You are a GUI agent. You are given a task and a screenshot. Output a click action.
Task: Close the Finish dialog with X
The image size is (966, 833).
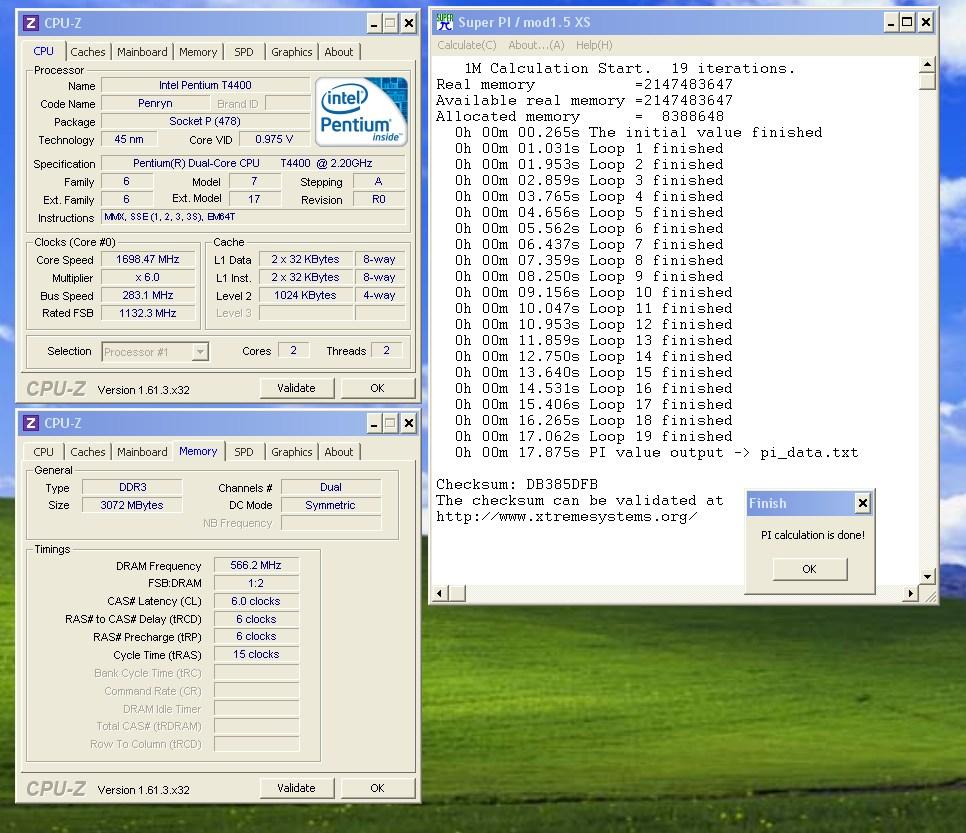pyautogui.click(x=862, y=504)
